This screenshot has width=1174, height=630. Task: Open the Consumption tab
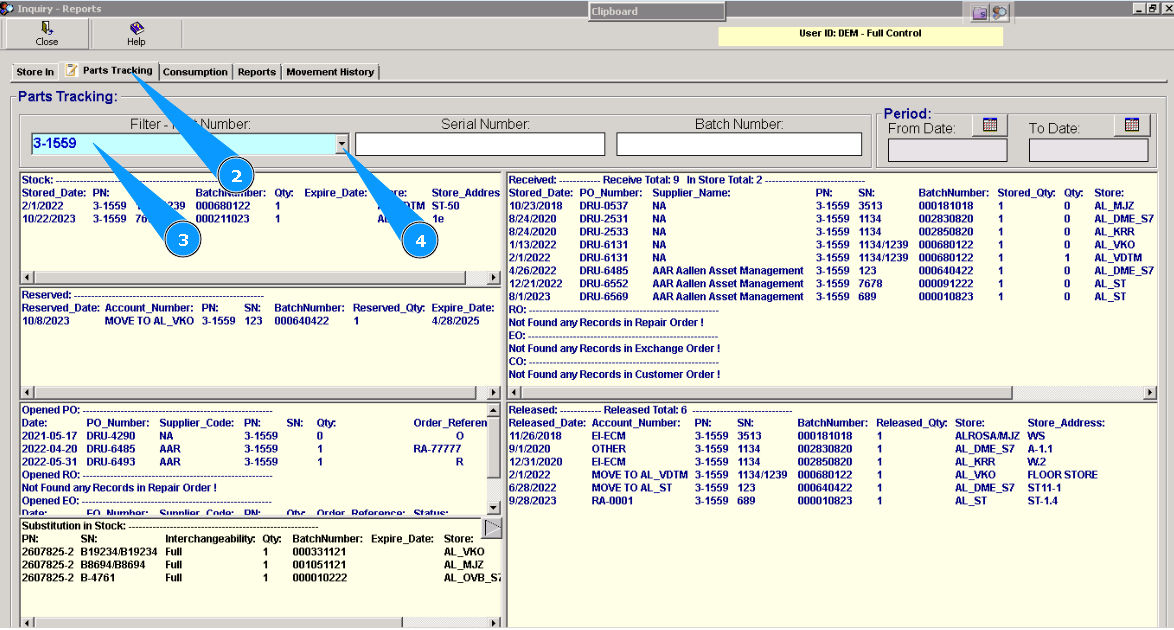195,72
